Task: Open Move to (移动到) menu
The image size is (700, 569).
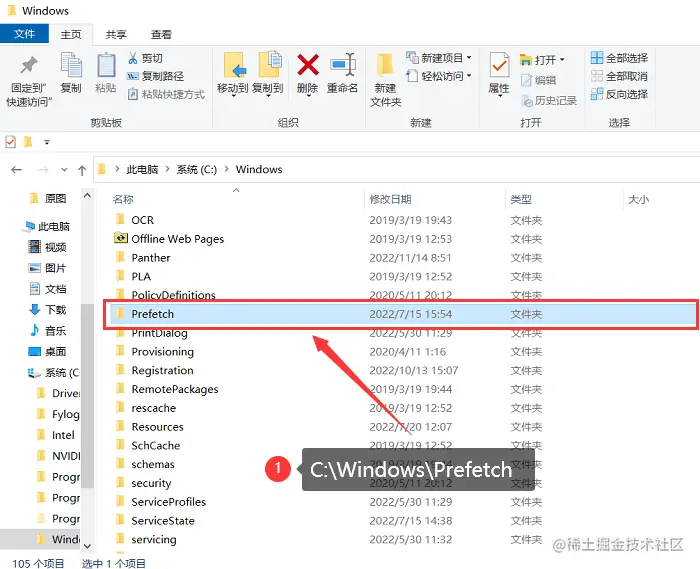Action: click(233, 74)
